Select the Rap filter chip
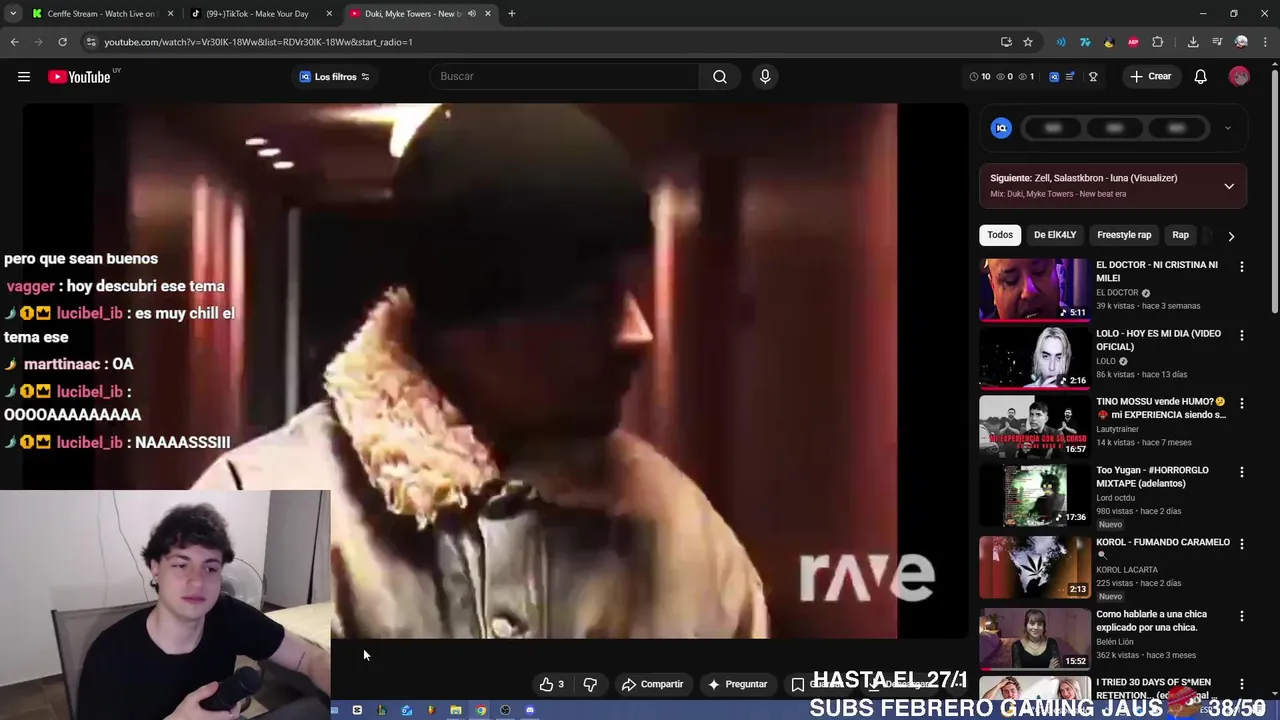 click(x=1180, y=235)
